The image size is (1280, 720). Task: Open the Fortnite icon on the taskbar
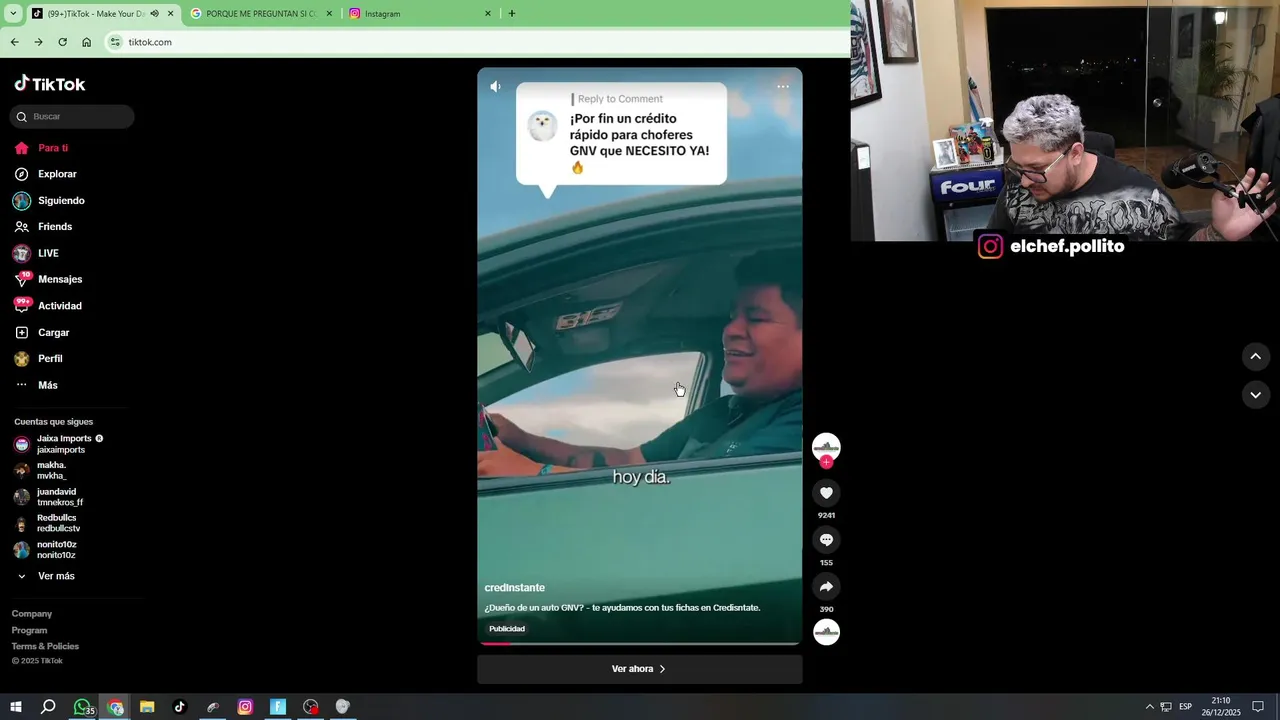(x=278, y=707)
